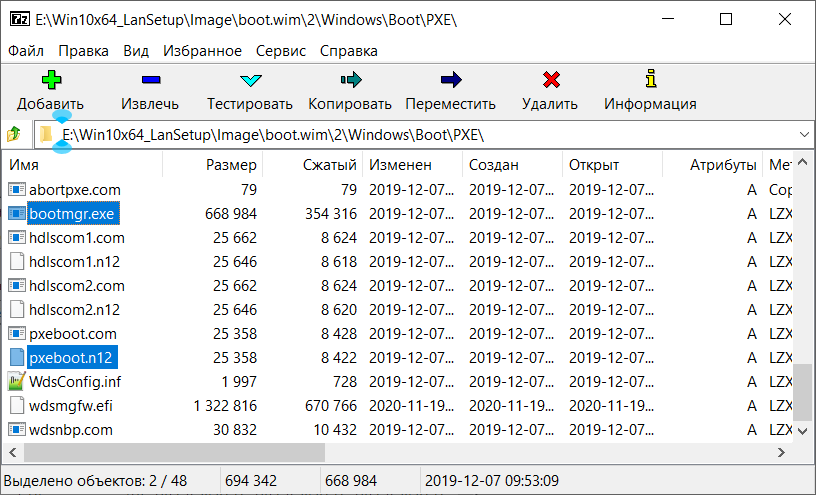Image resolution: width=816 pixels, height=495 pixels.
Task: Click the horizontal scrollbar right arrow
Action: (x=781, y=452)
